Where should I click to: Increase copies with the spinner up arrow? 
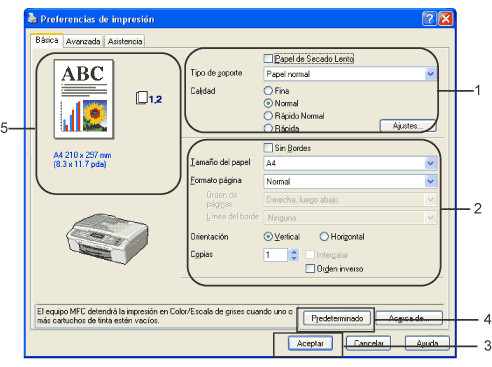click(294, 252)
